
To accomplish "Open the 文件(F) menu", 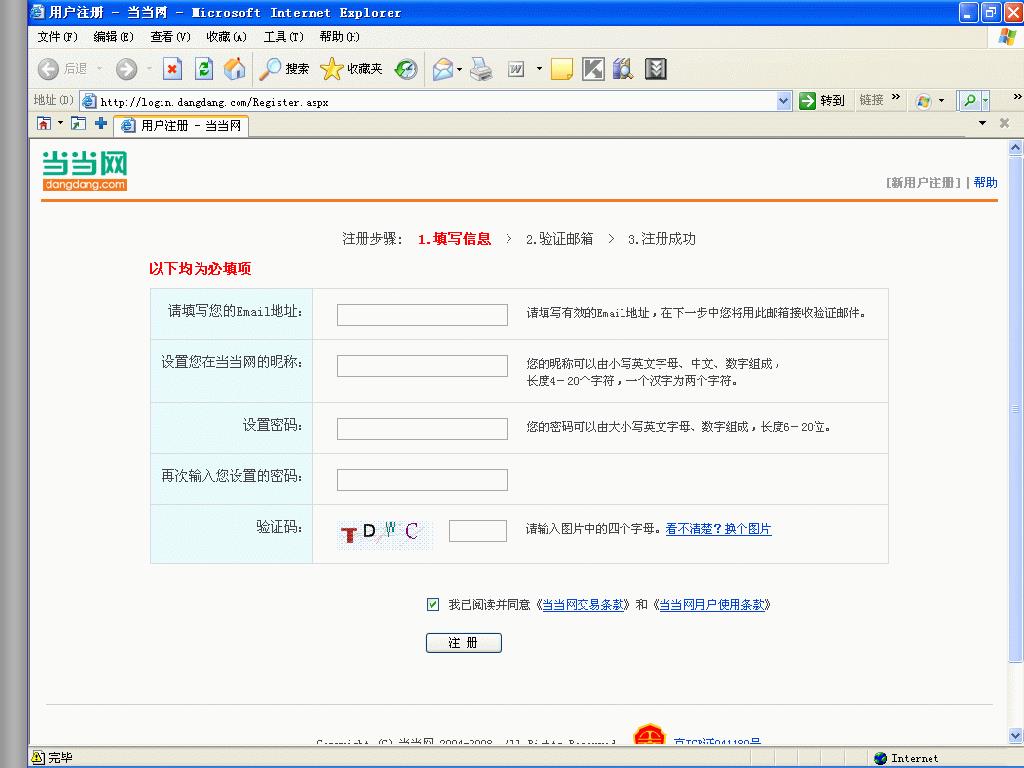I will click(57, 37).
